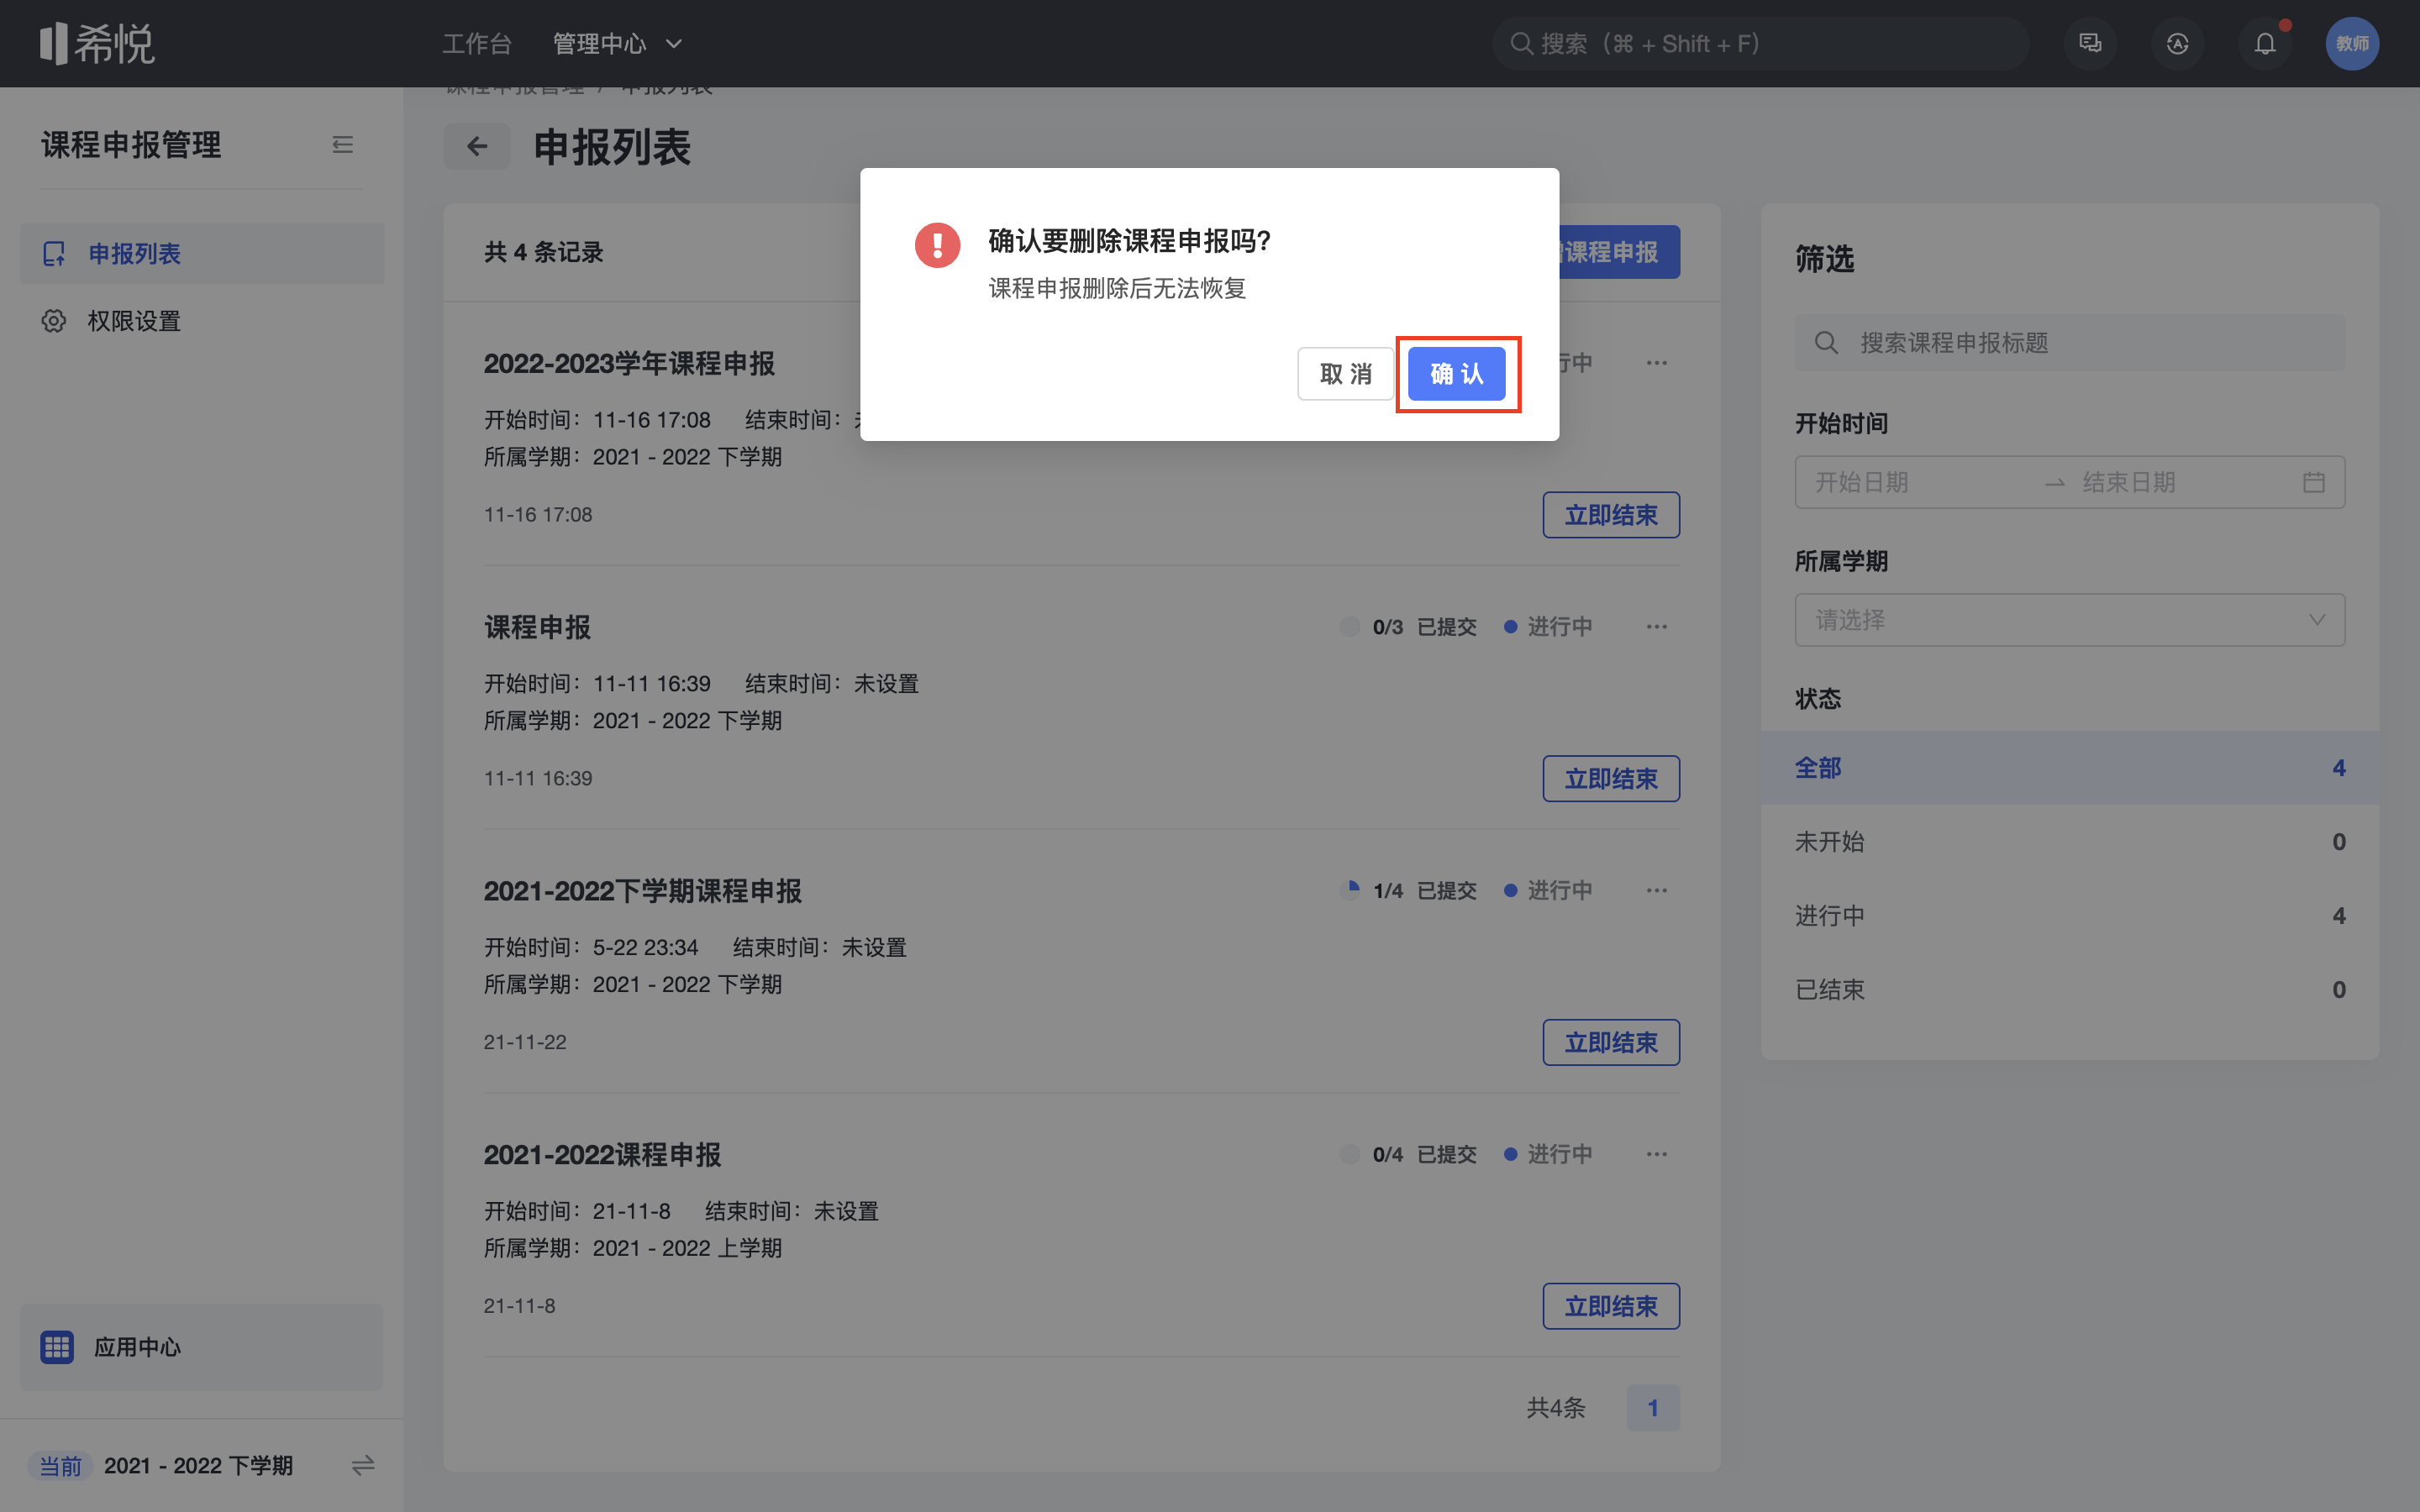This screenshot has height=1512, width=2420.
Task: Open more options for 2021-2022课程申报
Action: 1657,1154
